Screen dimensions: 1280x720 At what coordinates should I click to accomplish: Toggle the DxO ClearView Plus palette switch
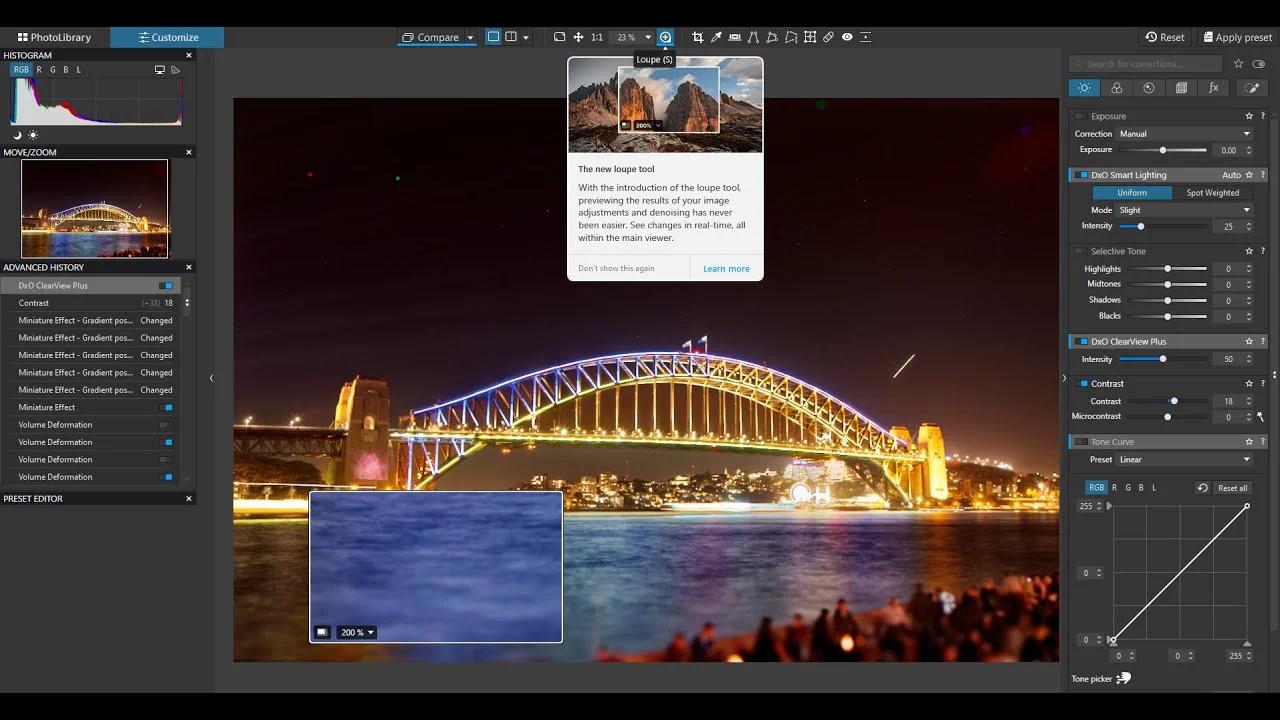[x=1081, y=341]
